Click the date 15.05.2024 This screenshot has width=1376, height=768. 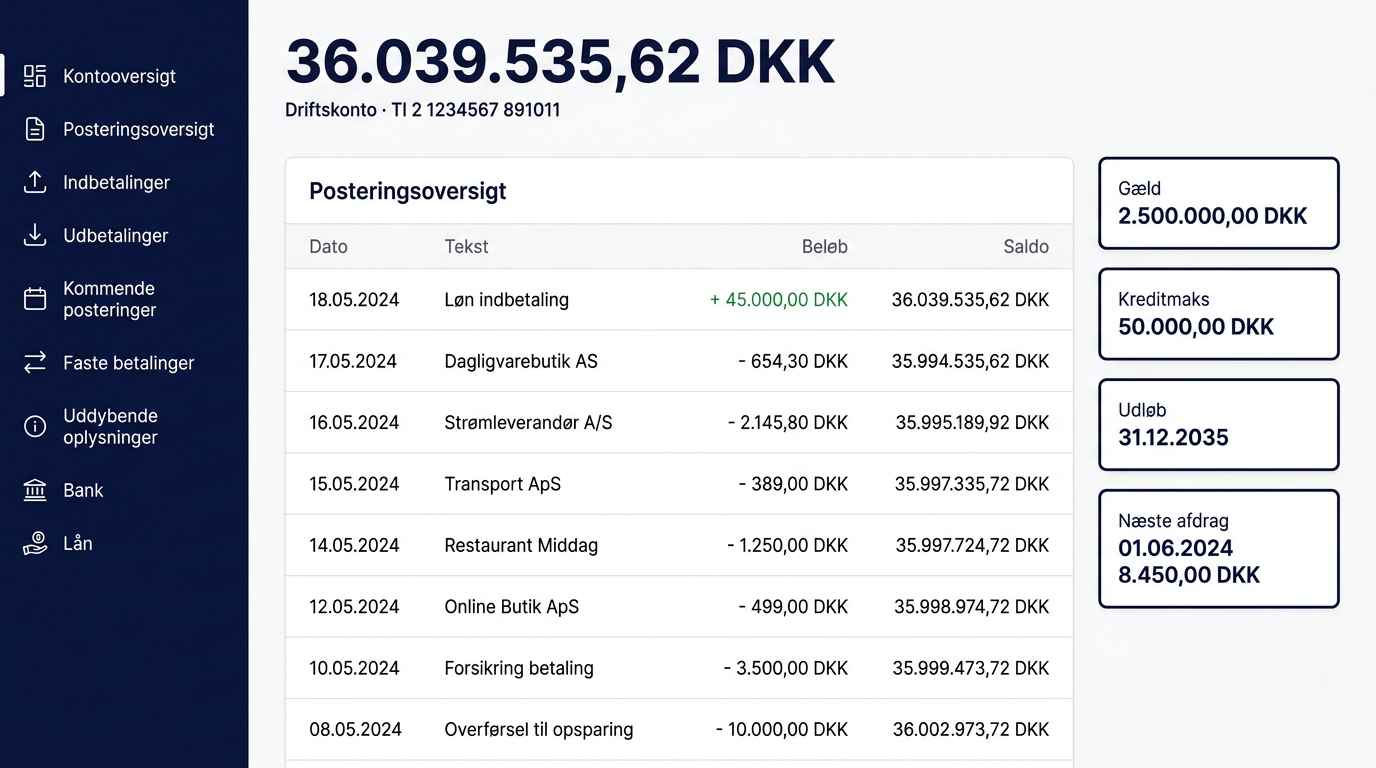pyautogui.click(x=354, y=484)
